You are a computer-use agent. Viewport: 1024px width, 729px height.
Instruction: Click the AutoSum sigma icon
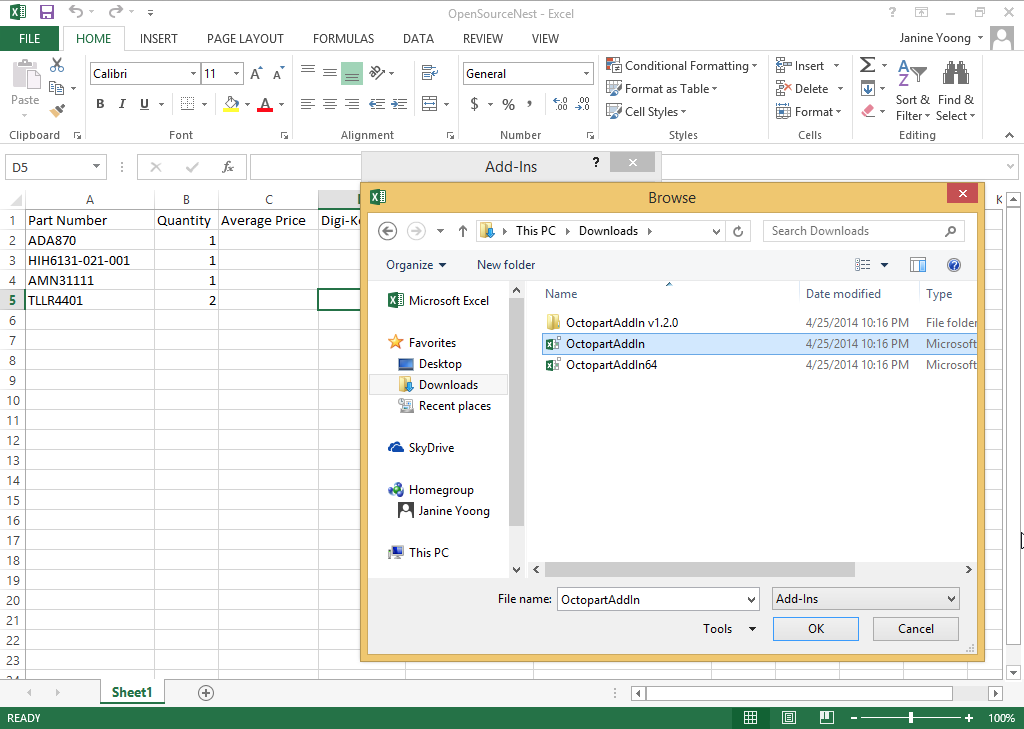(867, 65)
